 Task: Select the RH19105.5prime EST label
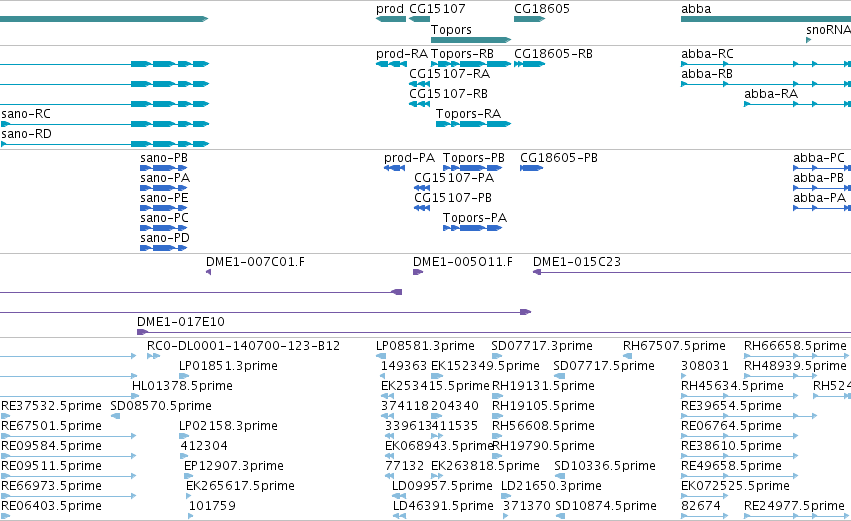tap(543, 406)
